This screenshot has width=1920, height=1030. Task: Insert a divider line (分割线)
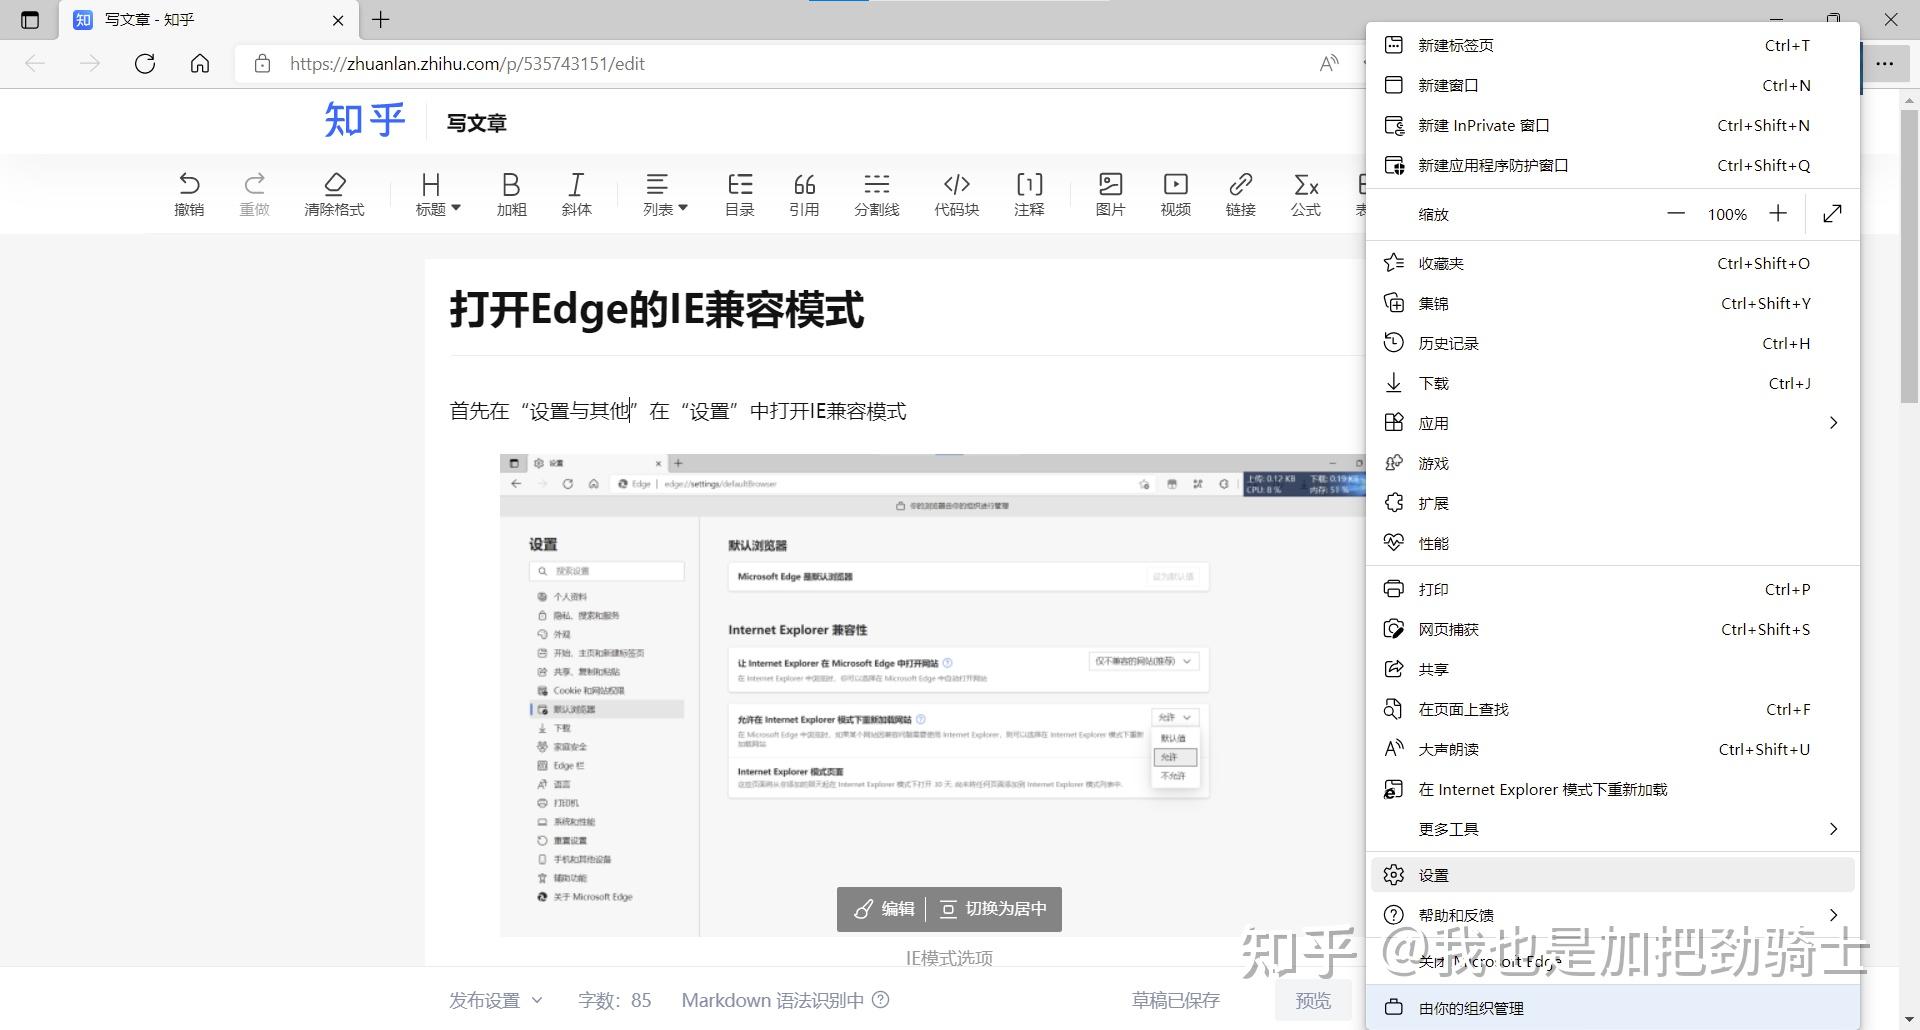coord(877,194)
